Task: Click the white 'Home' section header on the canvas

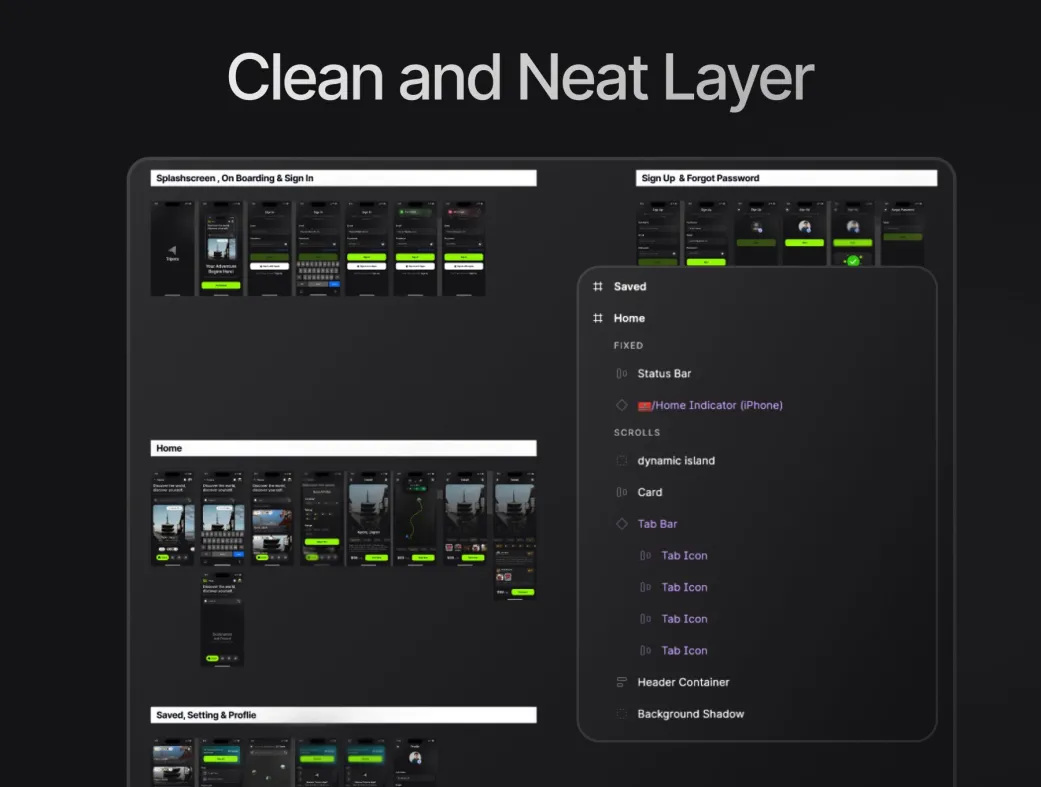Action: pos(343,448)
